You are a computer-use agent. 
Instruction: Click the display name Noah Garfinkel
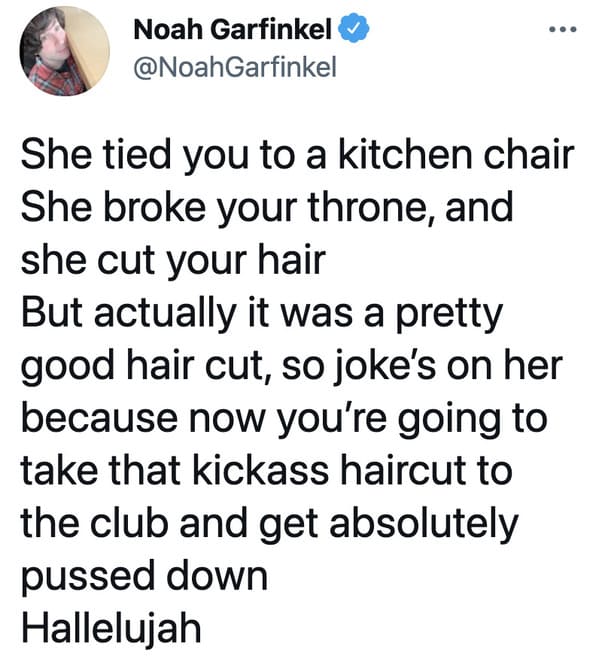point(233,30)
